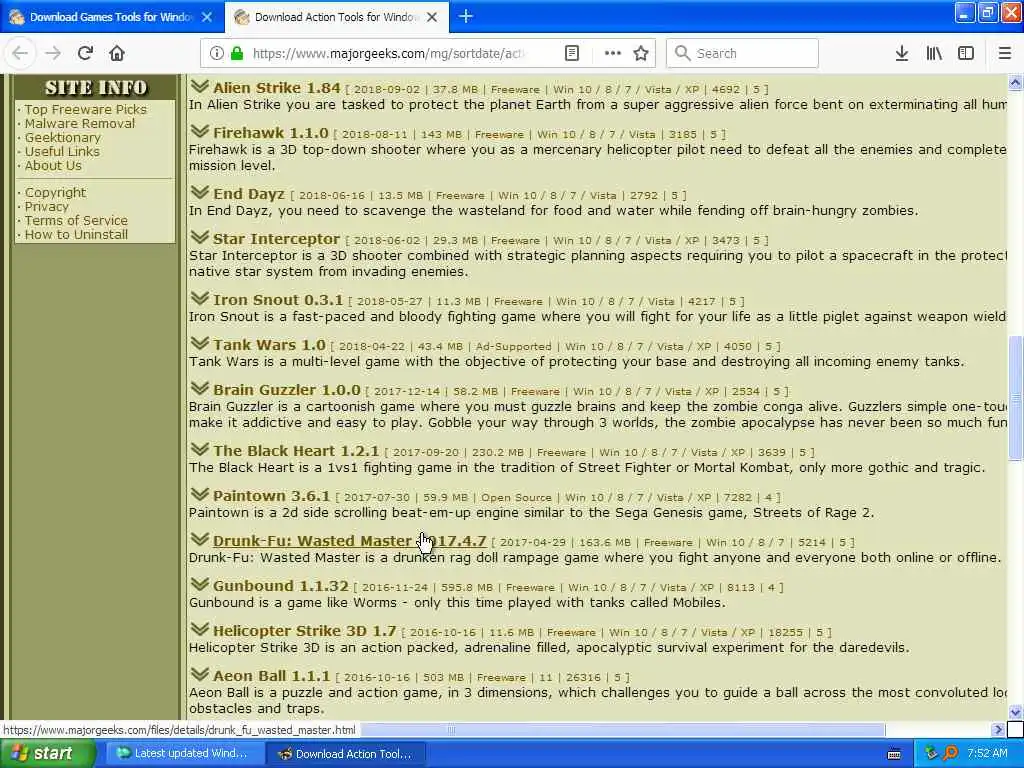
Task: Expand the Iron Snout 0.3.1 chevron
Action: tap(199, 298)
